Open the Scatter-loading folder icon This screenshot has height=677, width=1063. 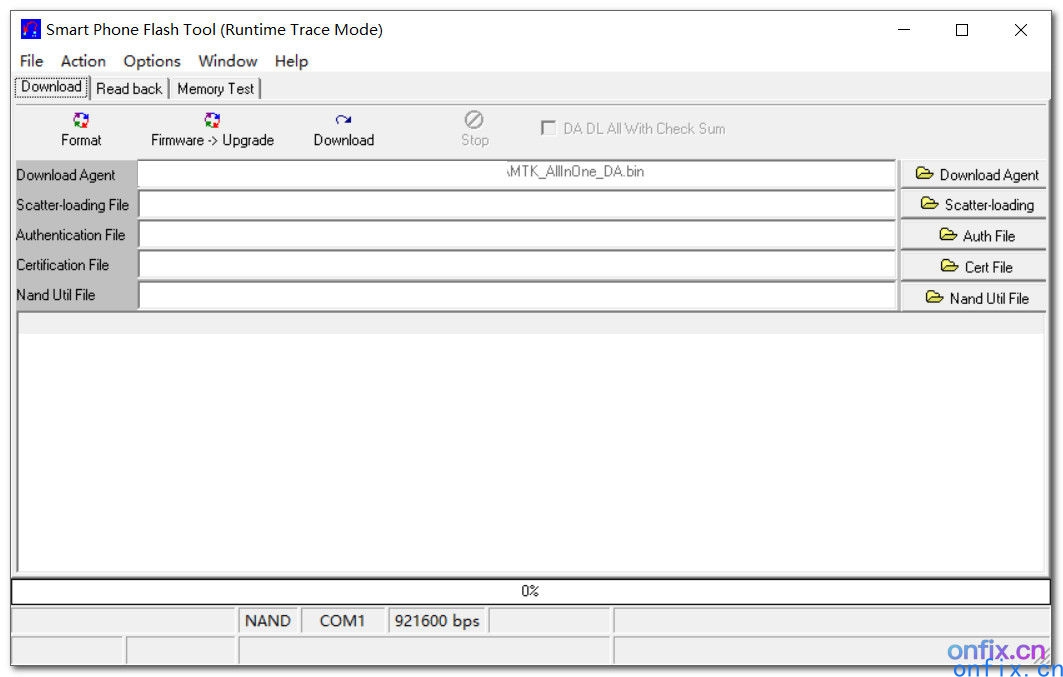tap(973, 204)
